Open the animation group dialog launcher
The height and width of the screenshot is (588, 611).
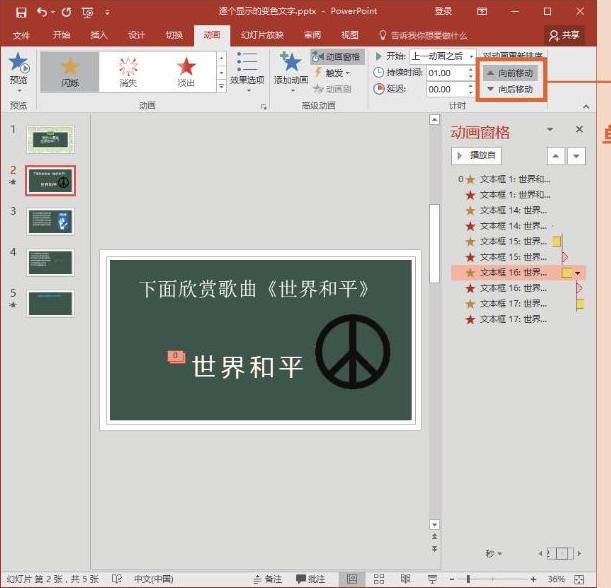pos(264,107)
